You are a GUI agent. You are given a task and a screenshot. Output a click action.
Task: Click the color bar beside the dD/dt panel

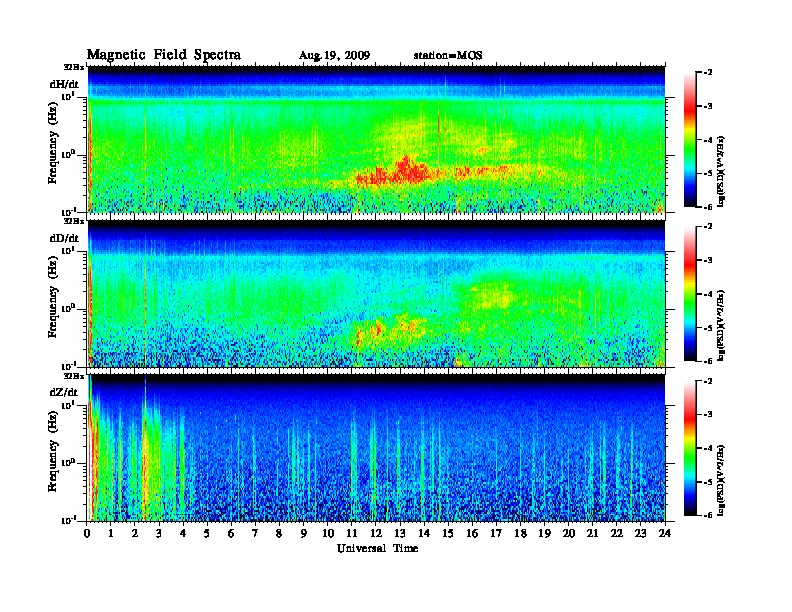tap(689, 293)
